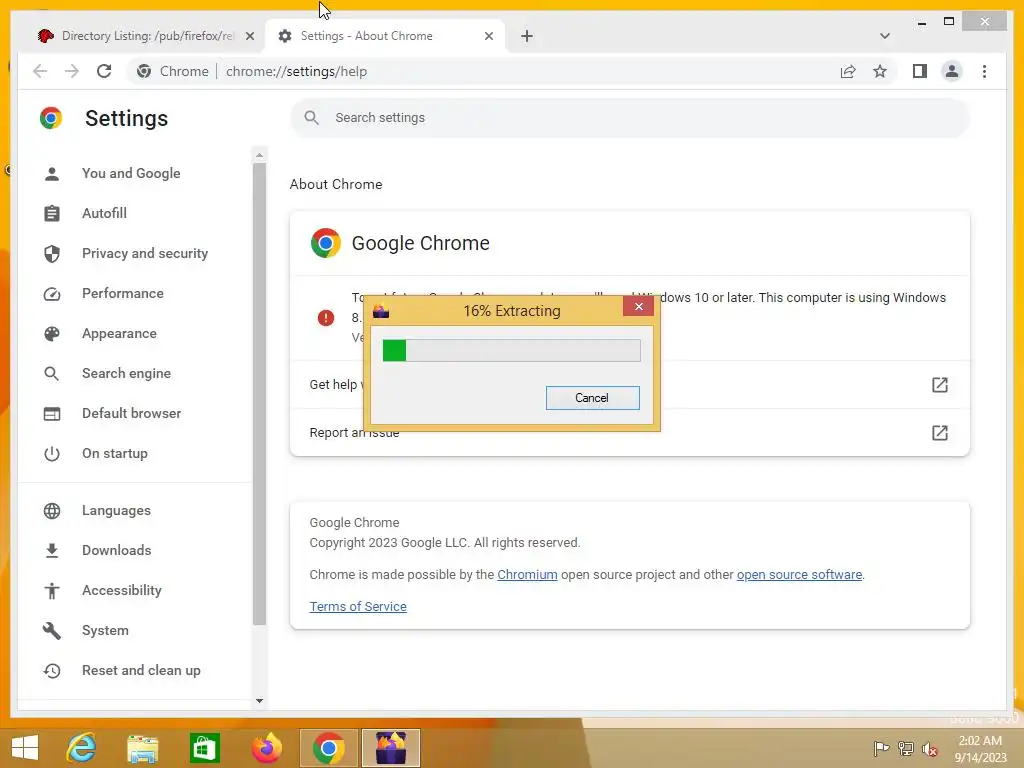Image resolution: width=1024 pixels, height=768 pixels.
Task: Go back using the browser back arrow
Action: [40, 71]
